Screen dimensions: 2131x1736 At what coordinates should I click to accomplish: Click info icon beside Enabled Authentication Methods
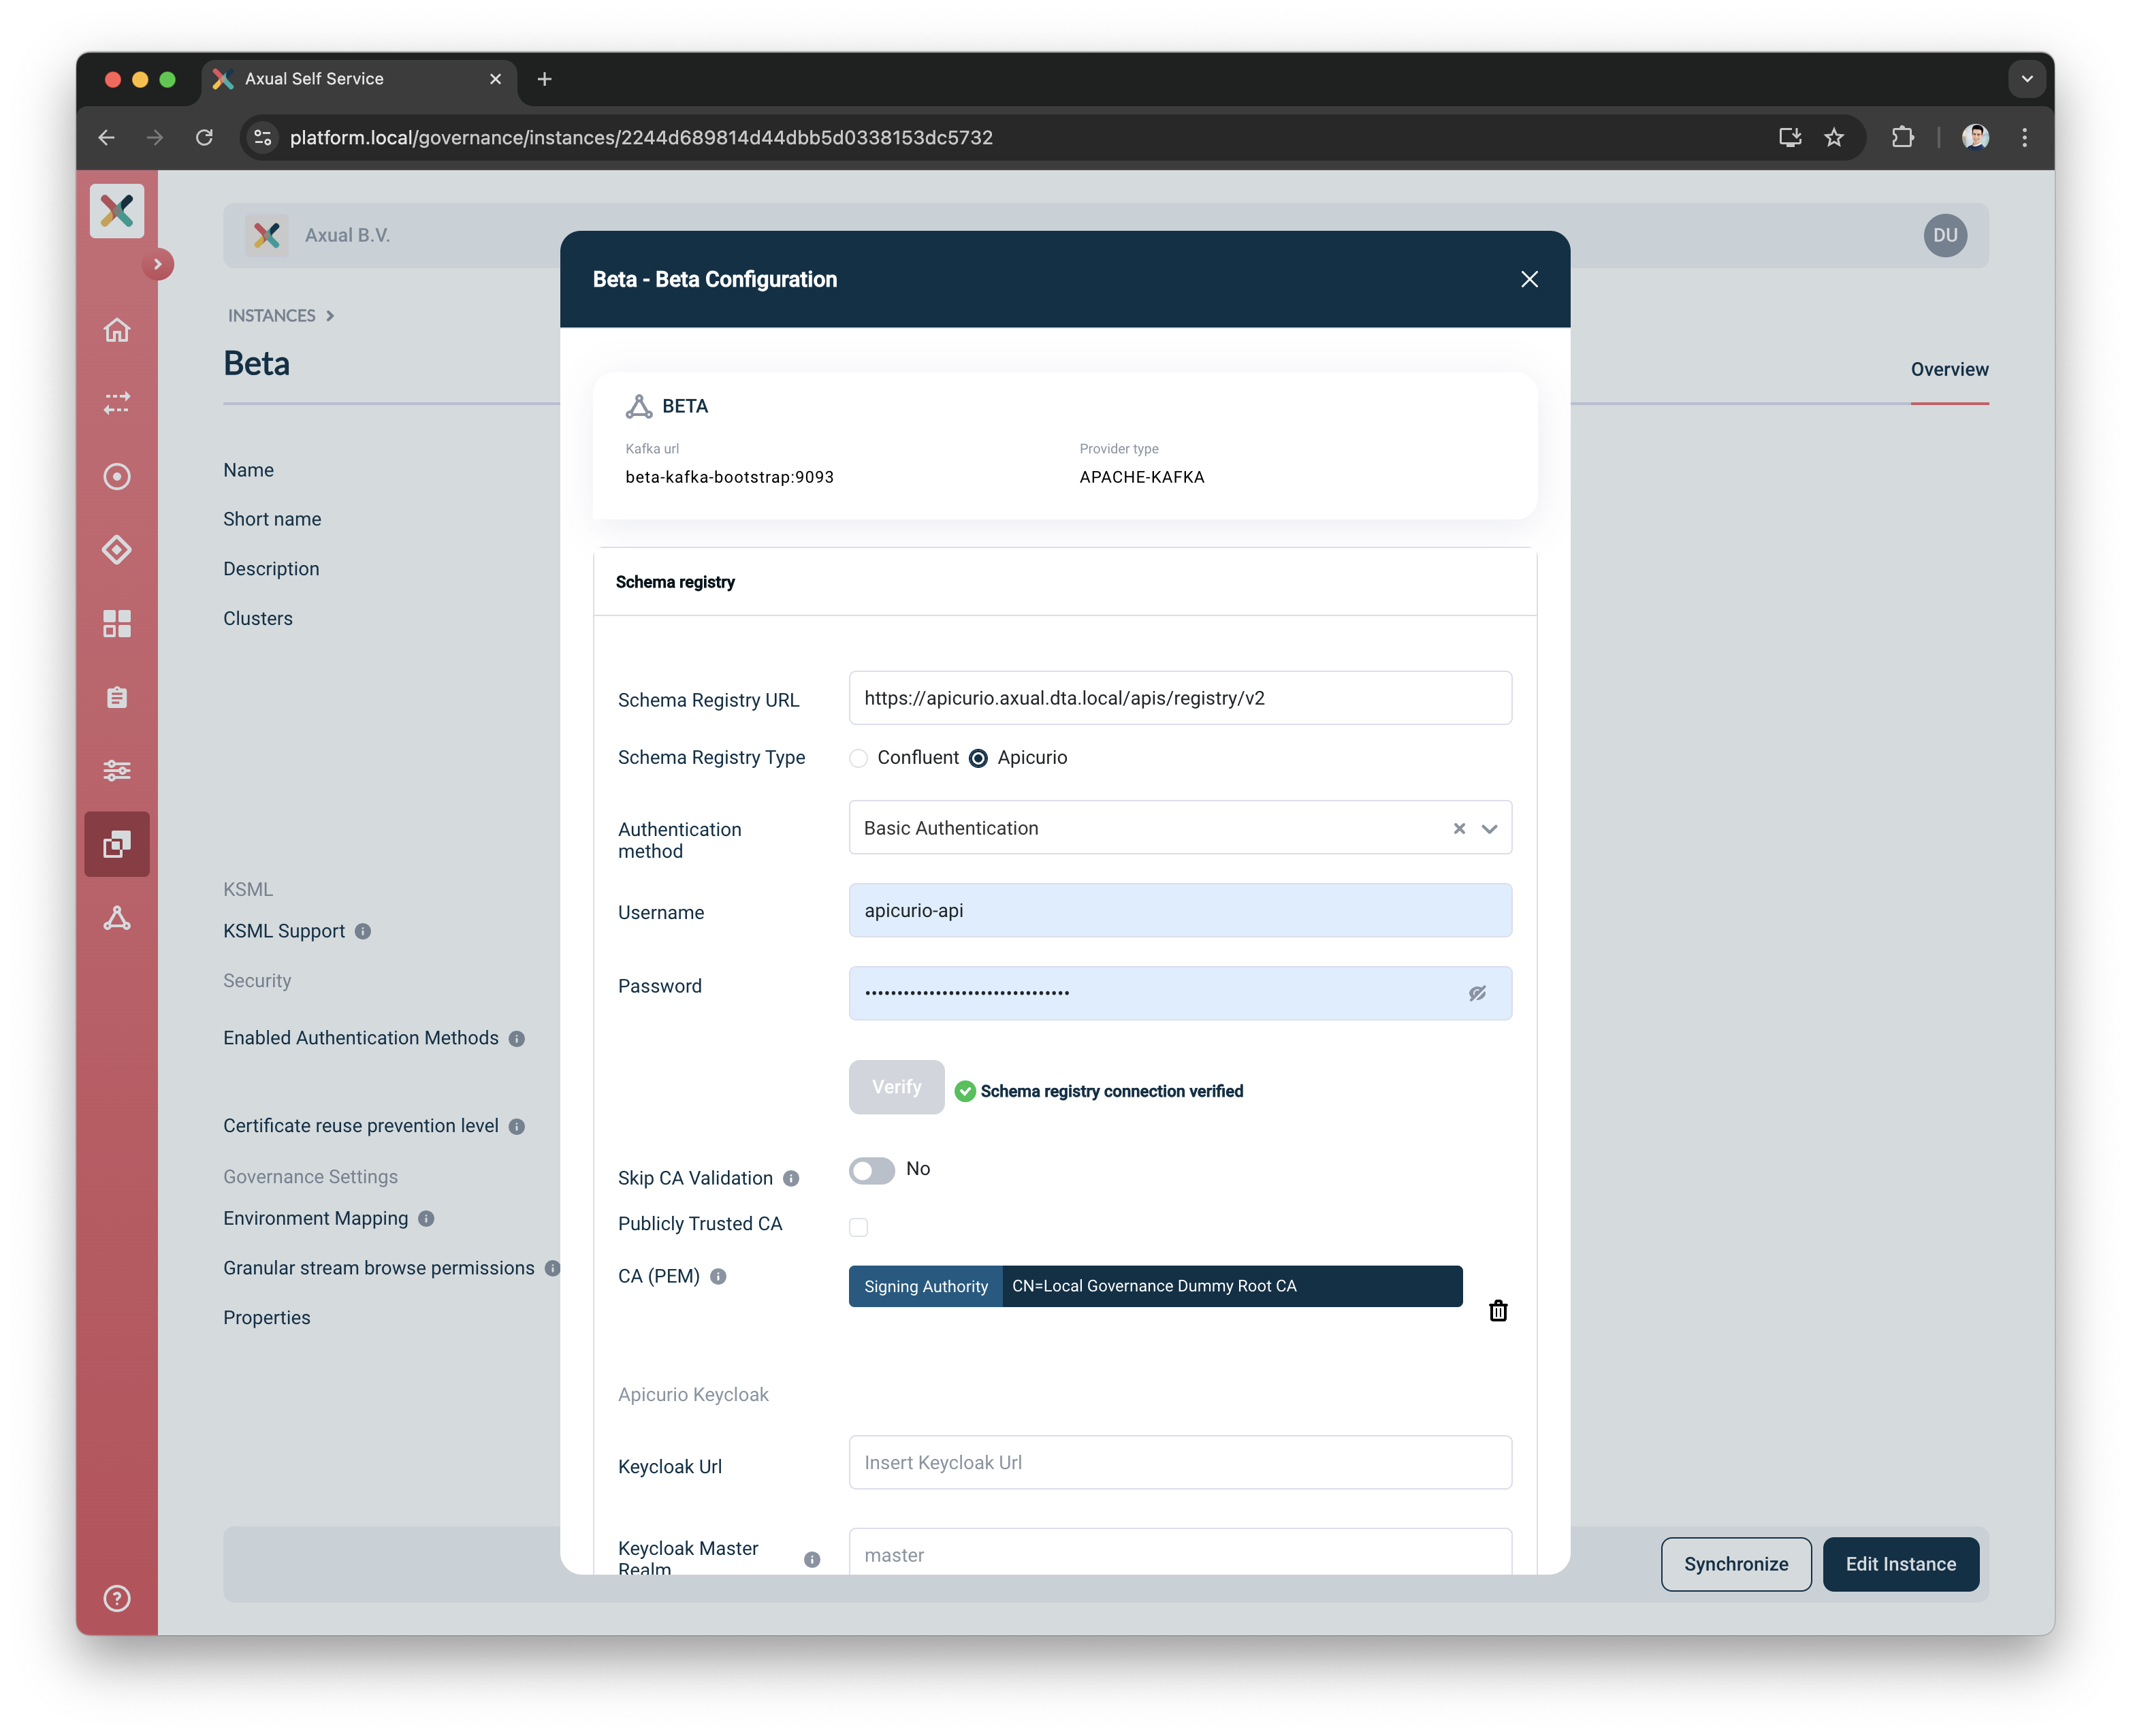(x=516, y=1038)
